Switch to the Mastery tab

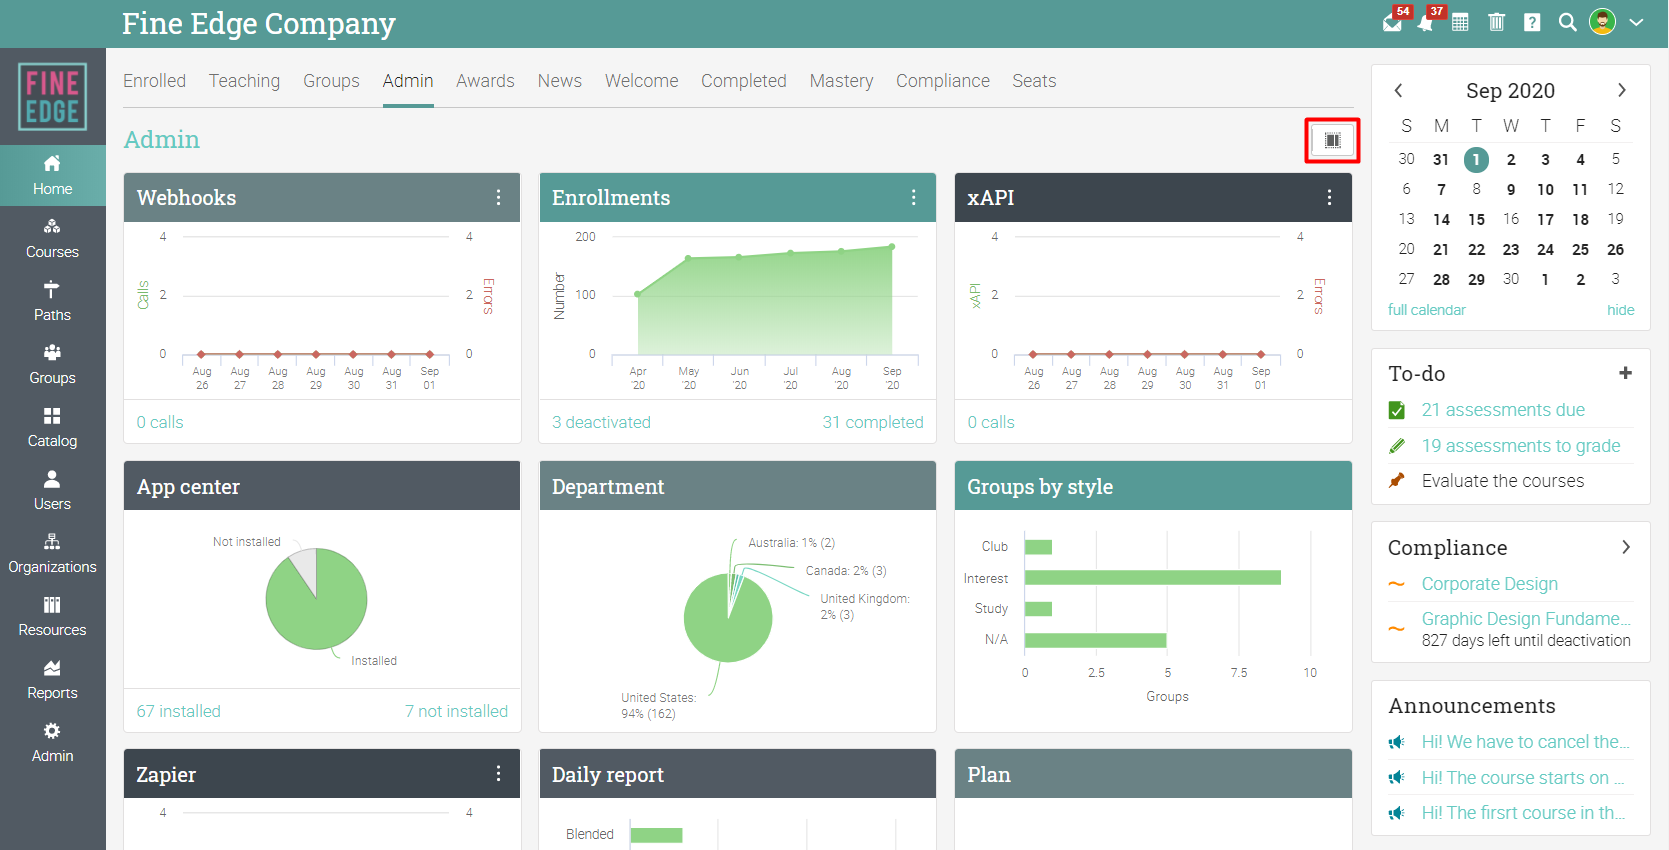click(x=841, y=81)
